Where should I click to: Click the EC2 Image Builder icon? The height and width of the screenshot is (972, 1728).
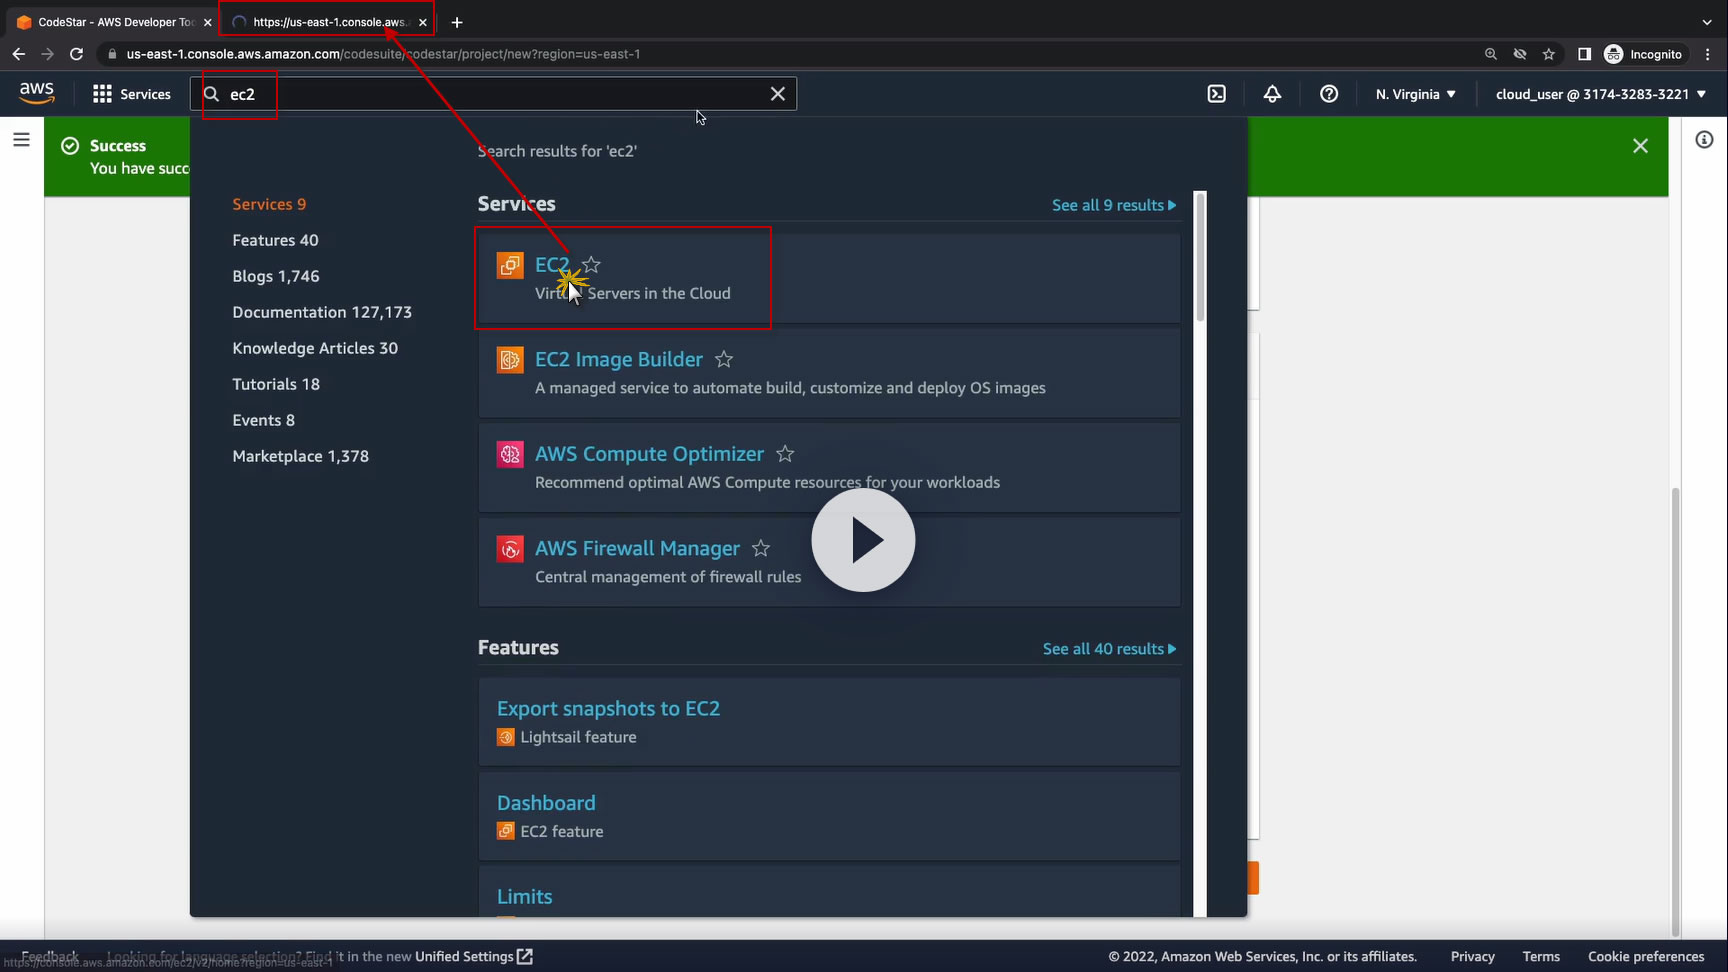(x=510, y=359)
